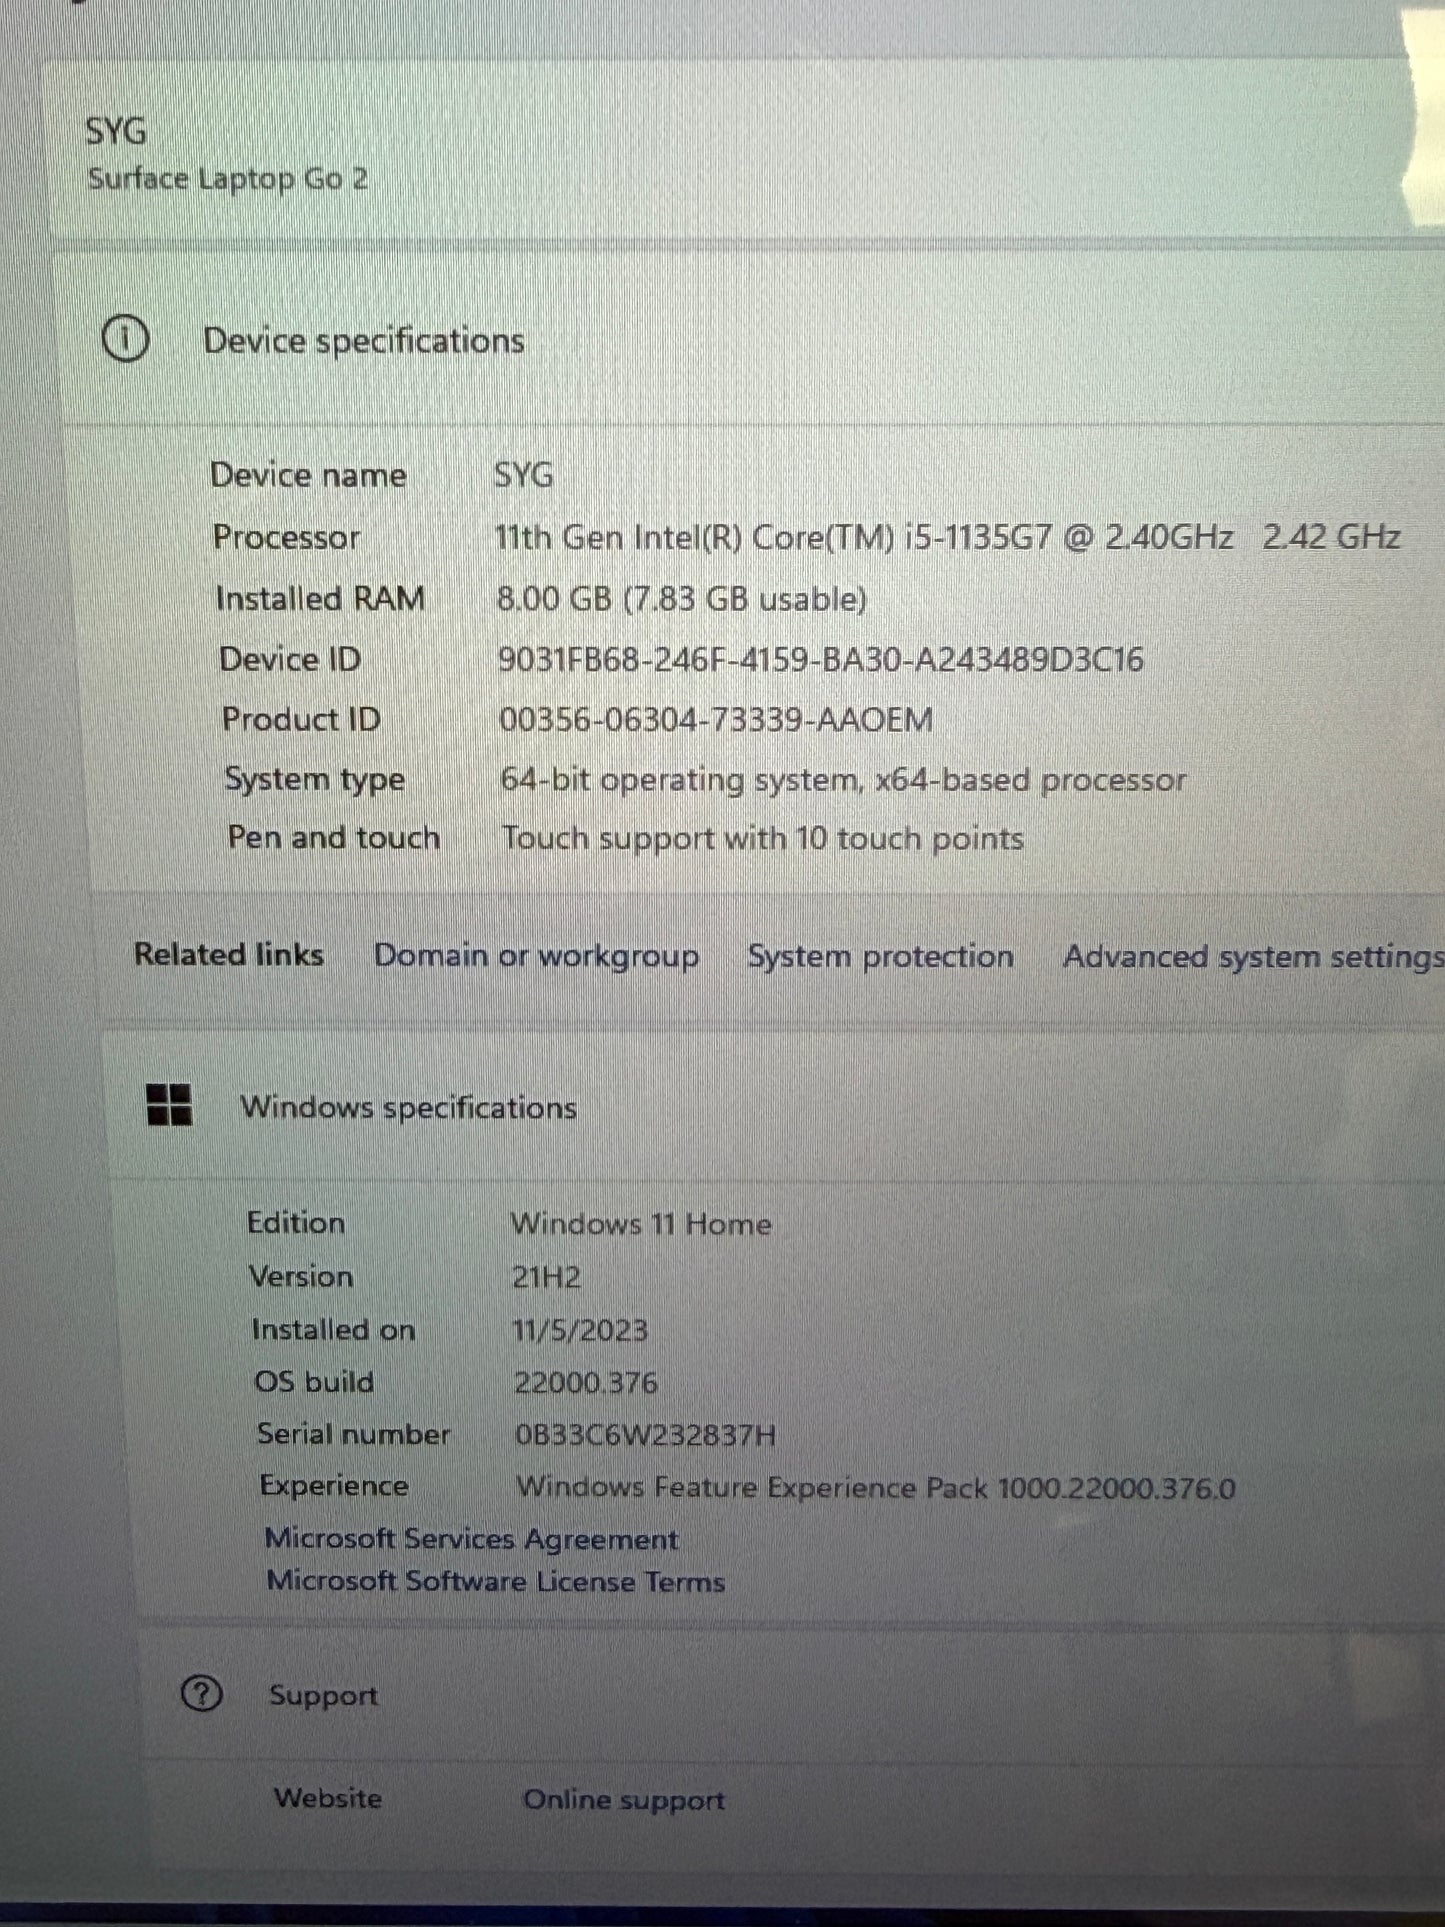Select the 64-bit operating system value
This screenshot has height=1927, width=1445.
843,780
